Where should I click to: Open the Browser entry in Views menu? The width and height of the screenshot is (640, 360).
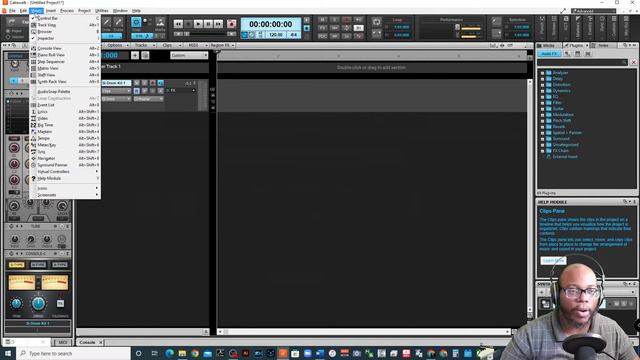[65, 31]
